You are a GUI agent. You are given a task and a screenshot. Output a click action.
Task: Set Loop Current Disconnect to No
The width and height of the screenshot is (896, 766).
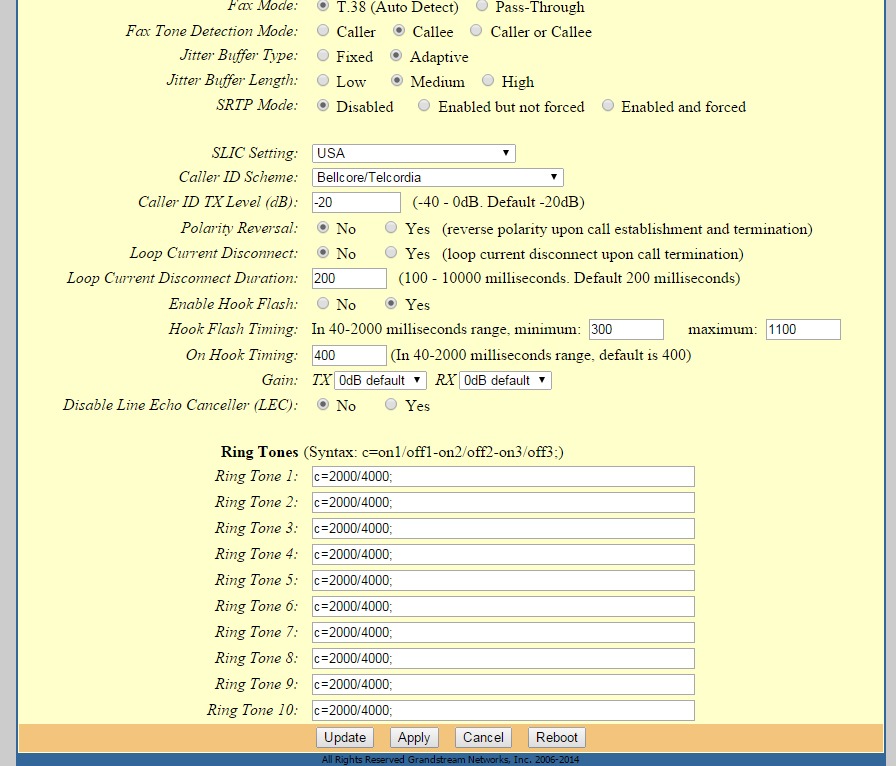[x=323, y=252]
